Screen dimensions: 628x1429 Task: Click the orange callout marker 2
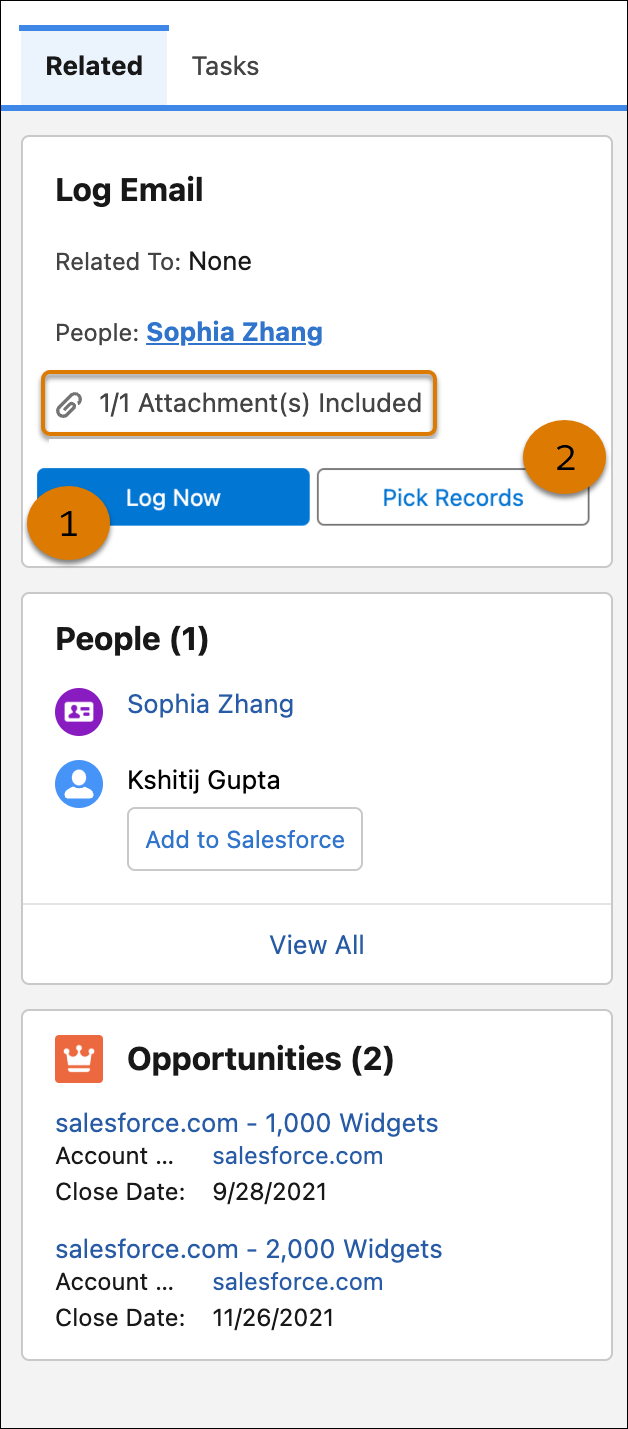(x=565, y=458)
